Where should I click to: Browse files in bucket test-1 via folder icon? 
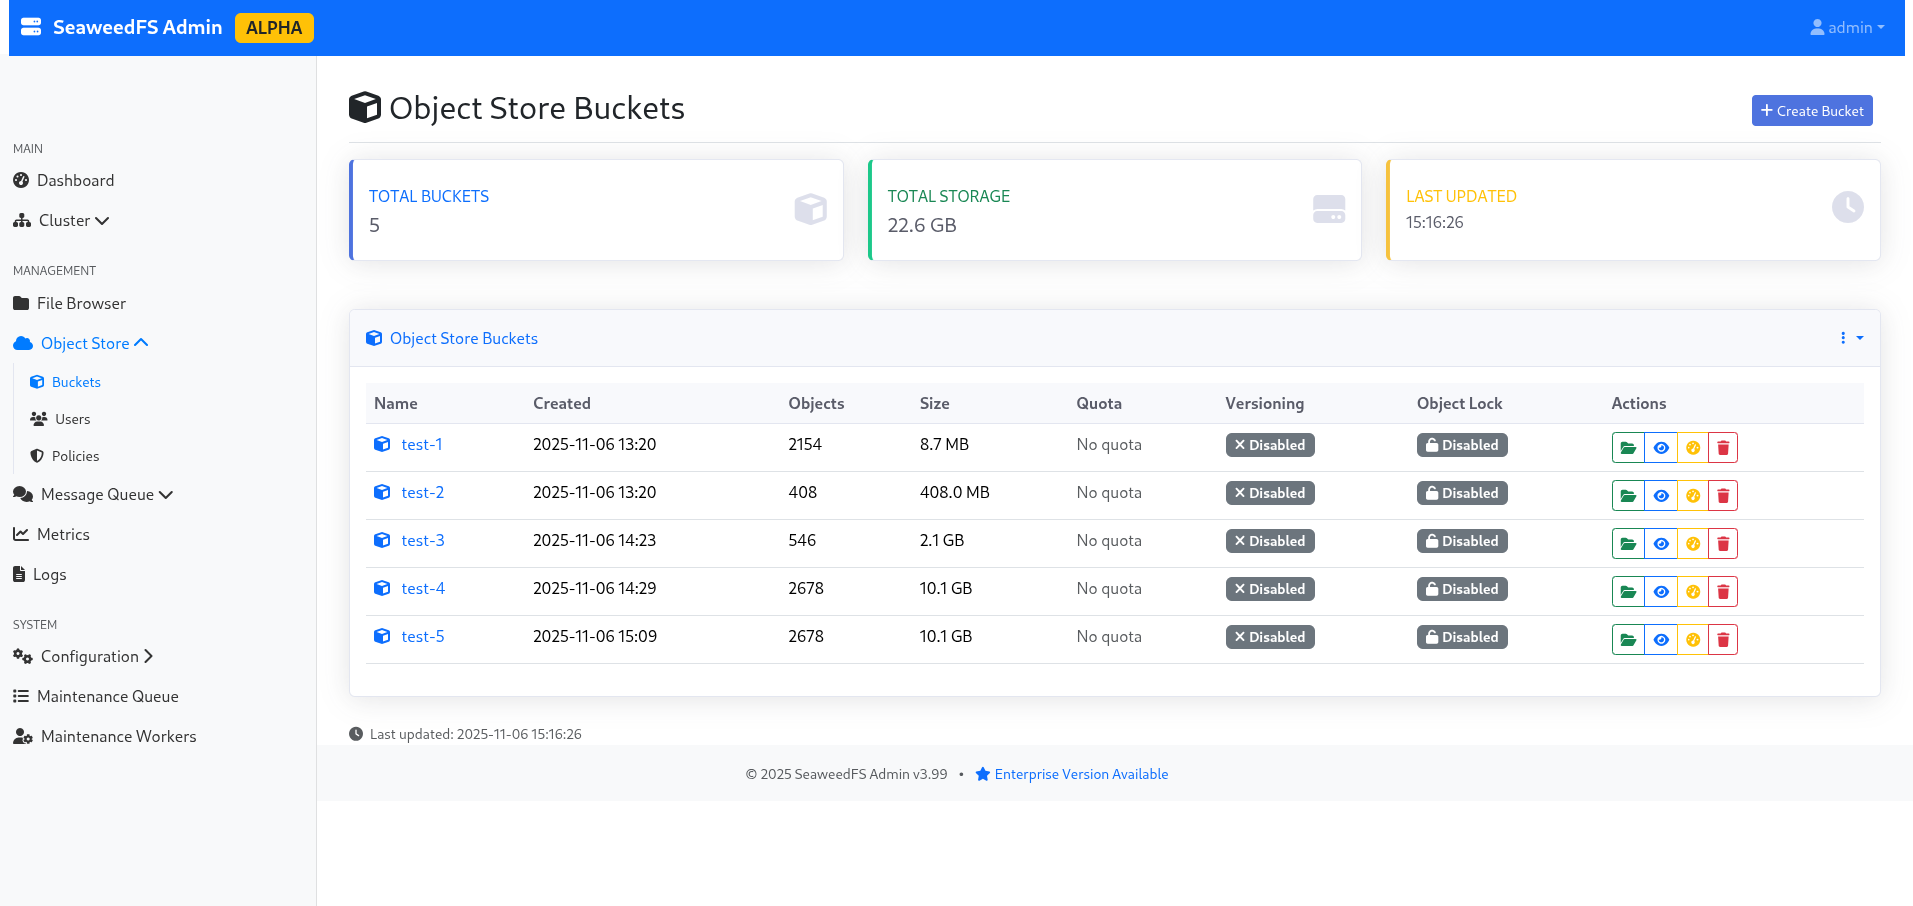(1628, 448)
